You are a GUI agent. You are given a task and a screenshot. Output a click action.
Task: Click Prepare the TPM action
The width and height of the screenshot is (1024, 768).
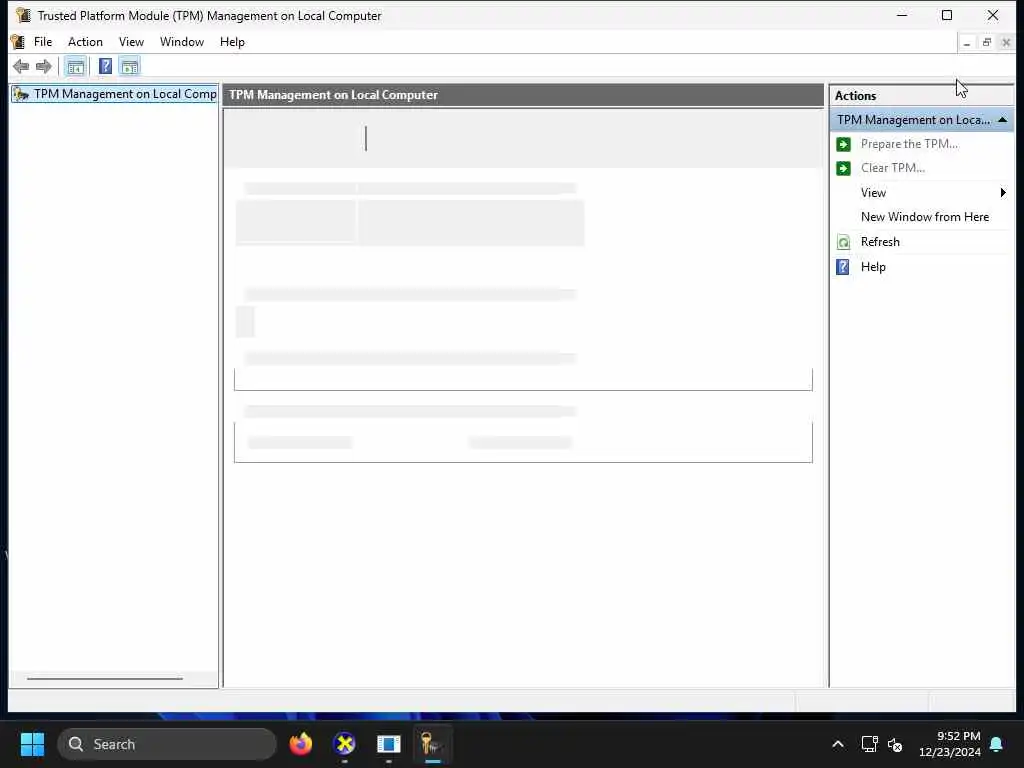pyautogui.click(x=909, y=144)
